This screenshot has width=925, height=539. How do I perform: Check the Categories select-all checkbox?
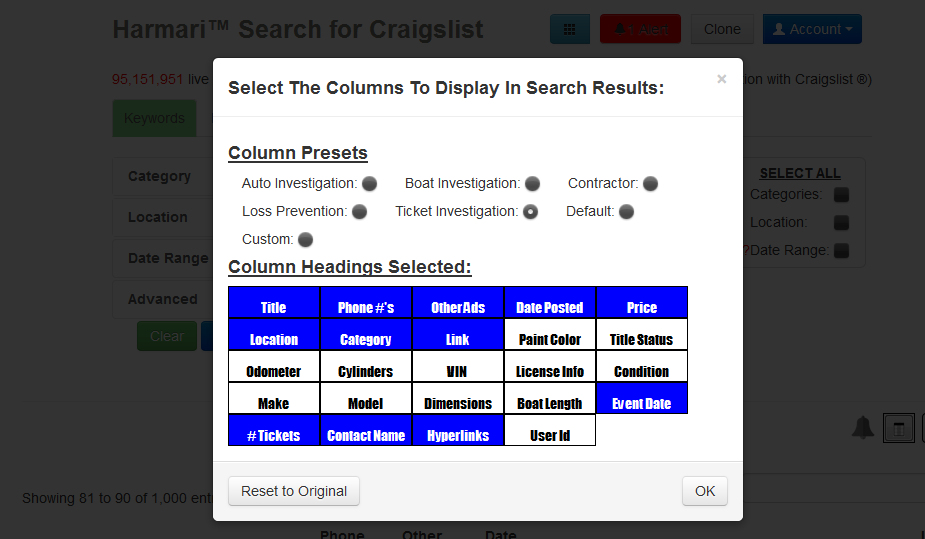(x=841, y=195)
